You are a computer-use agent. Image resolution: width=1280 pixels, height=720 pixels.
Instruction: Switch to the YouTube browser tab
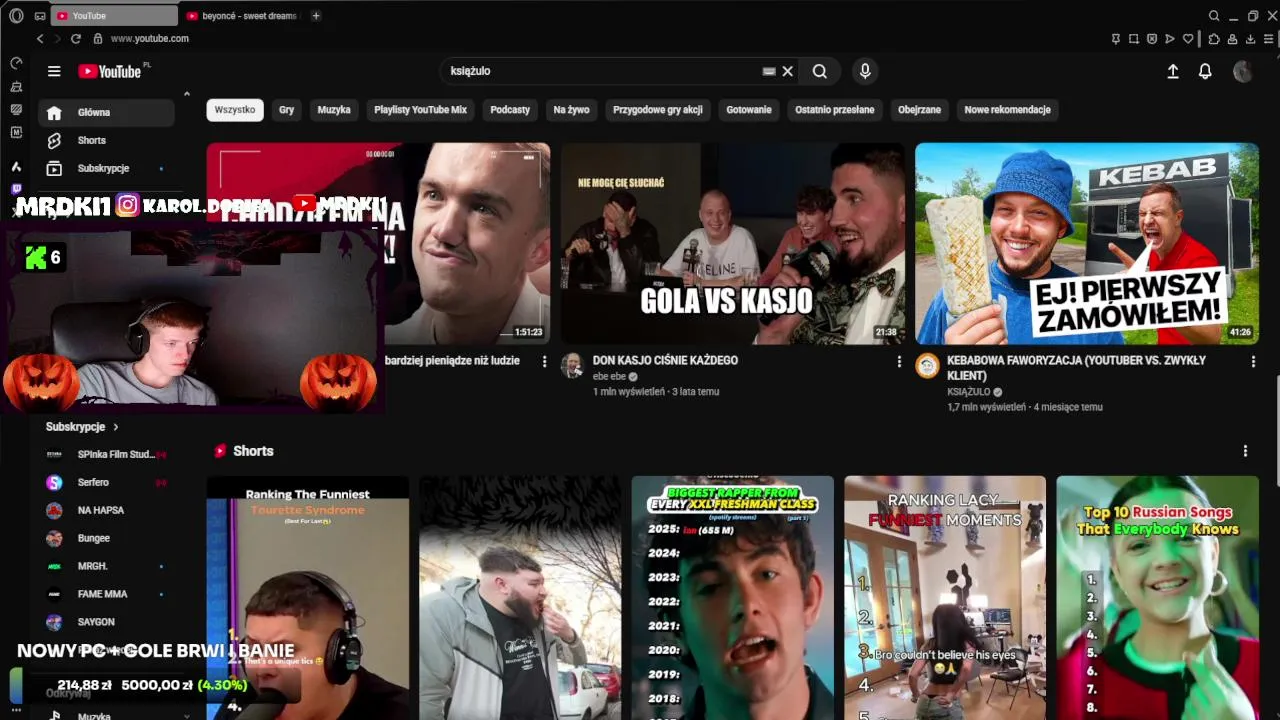pos(113,16)
